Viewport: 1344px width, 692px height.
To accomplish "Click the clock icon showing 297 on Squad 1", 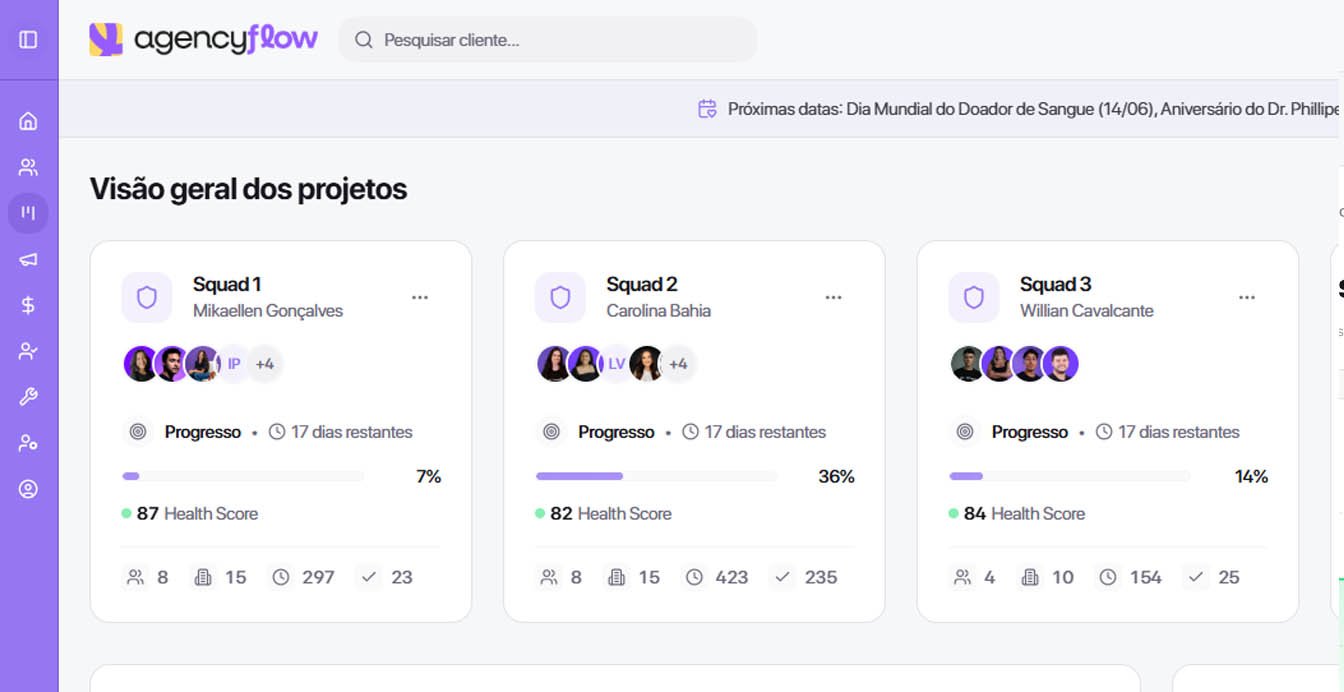I will click(281, 577).
